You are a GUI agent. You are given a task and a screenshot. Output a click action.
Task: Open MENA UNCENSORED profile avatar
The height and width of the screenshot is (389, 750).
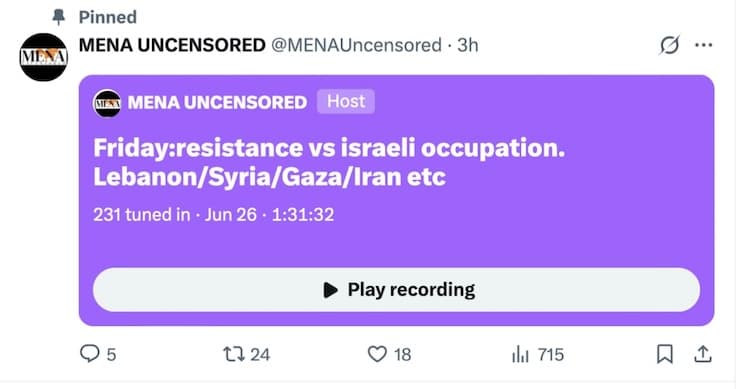pos(44,57)
